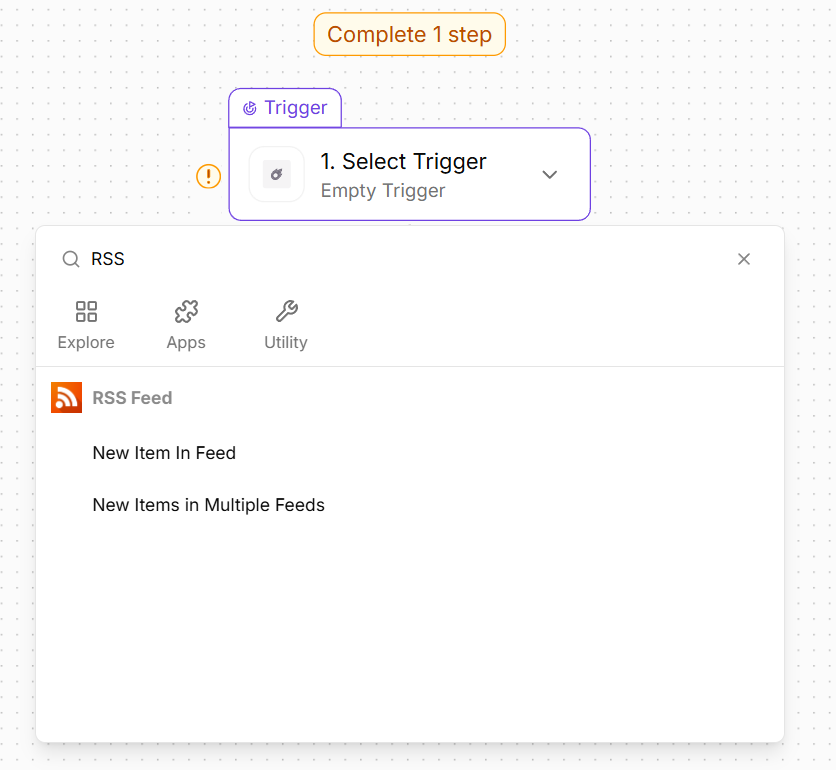
Task: Click the Utility wrench icon
Action: pos(286,312)
